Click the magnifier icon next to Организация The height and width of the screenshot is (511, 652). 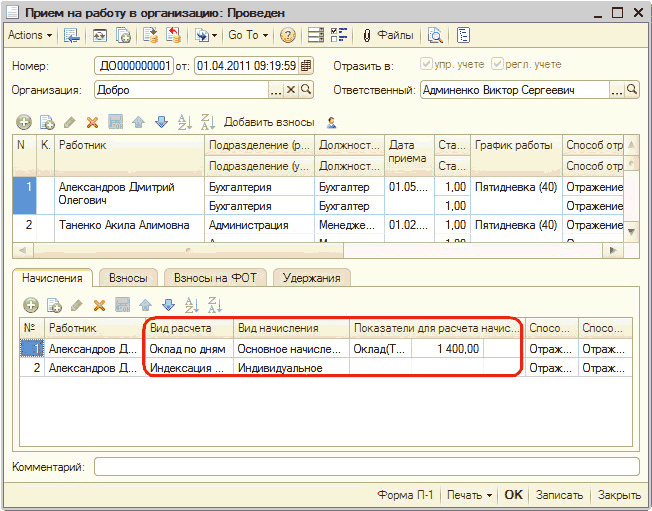(x=306, y=90)
